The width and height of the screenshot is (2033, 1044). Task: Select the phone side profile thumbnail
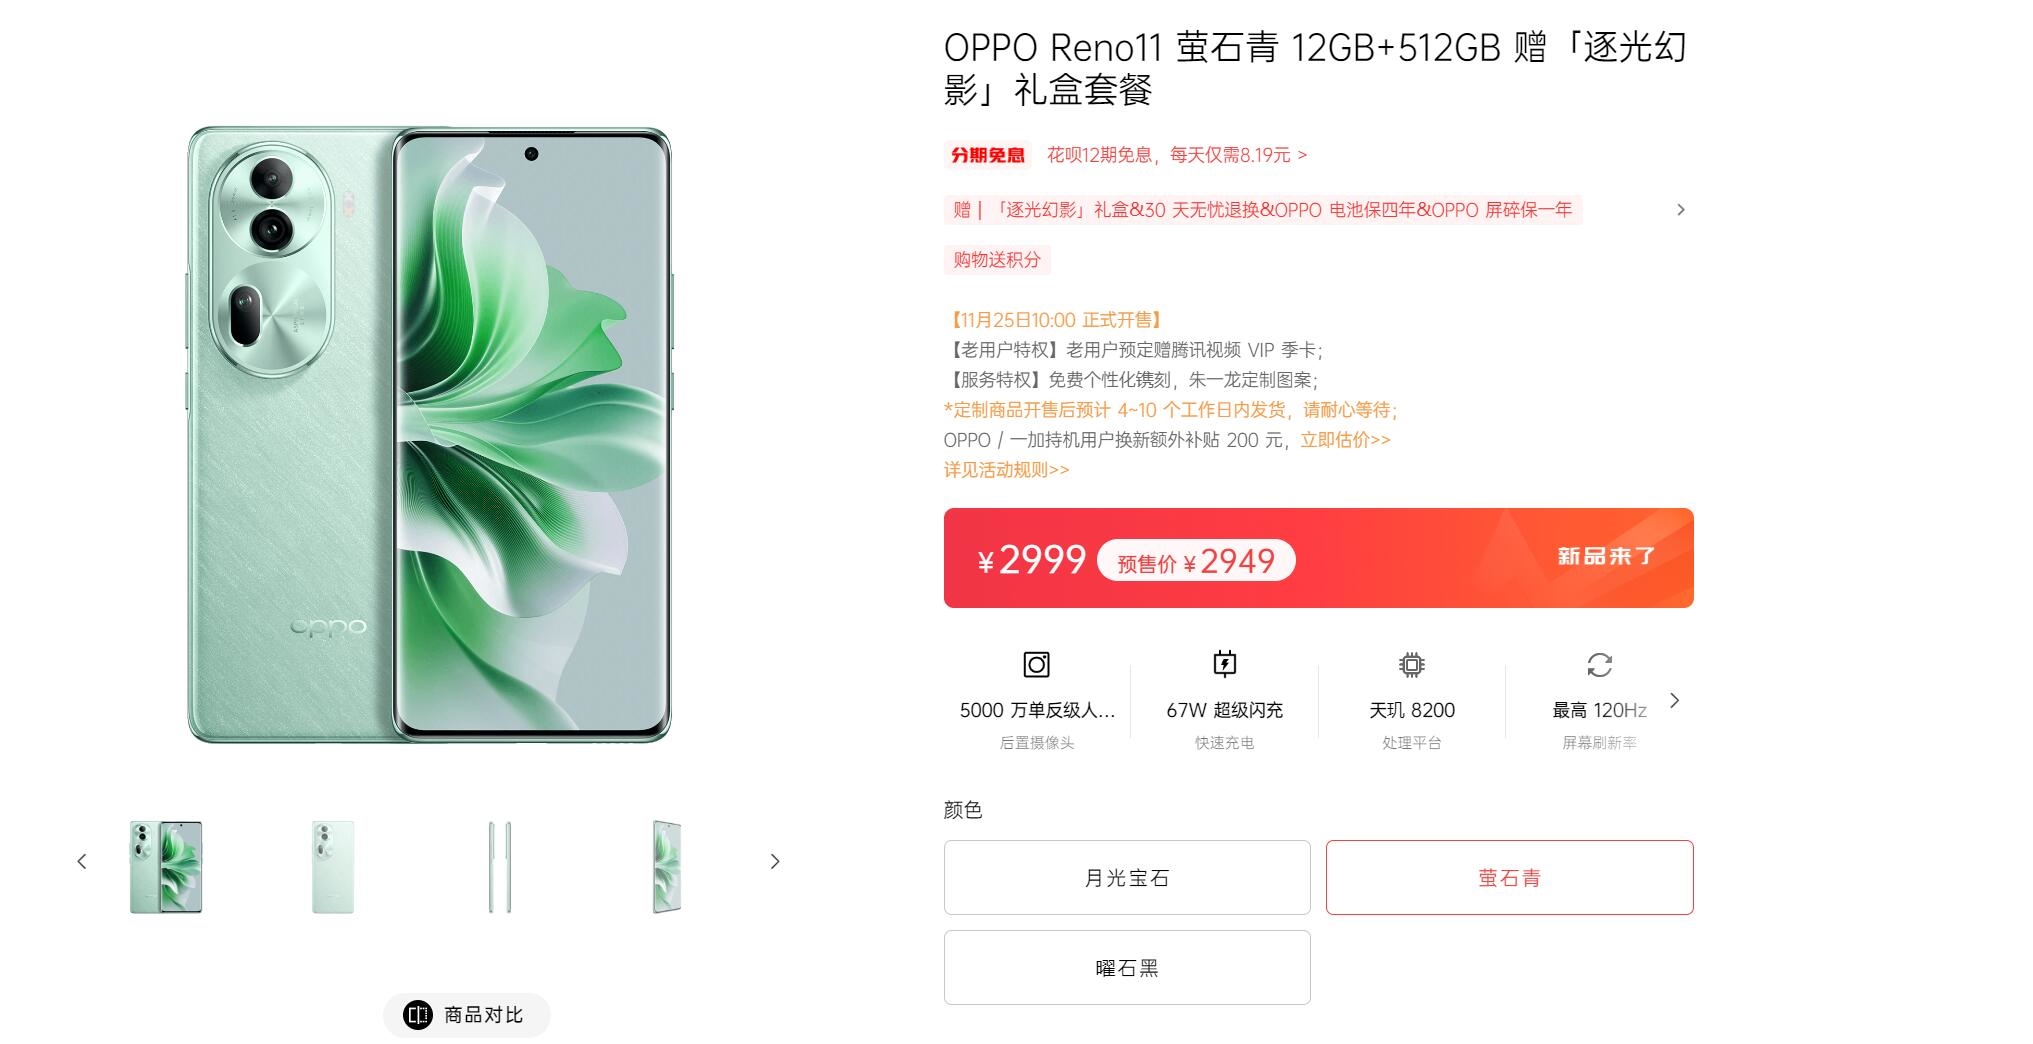500,867
